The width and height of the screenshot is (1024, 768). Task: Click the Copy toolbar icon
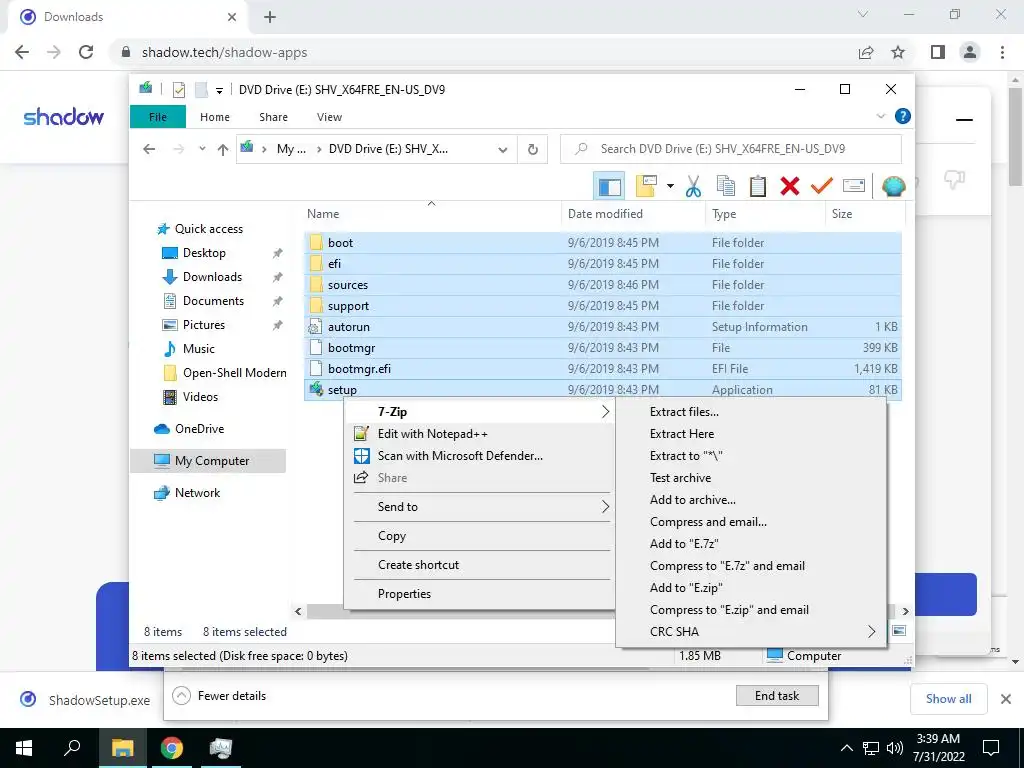[x=726, y=186]
